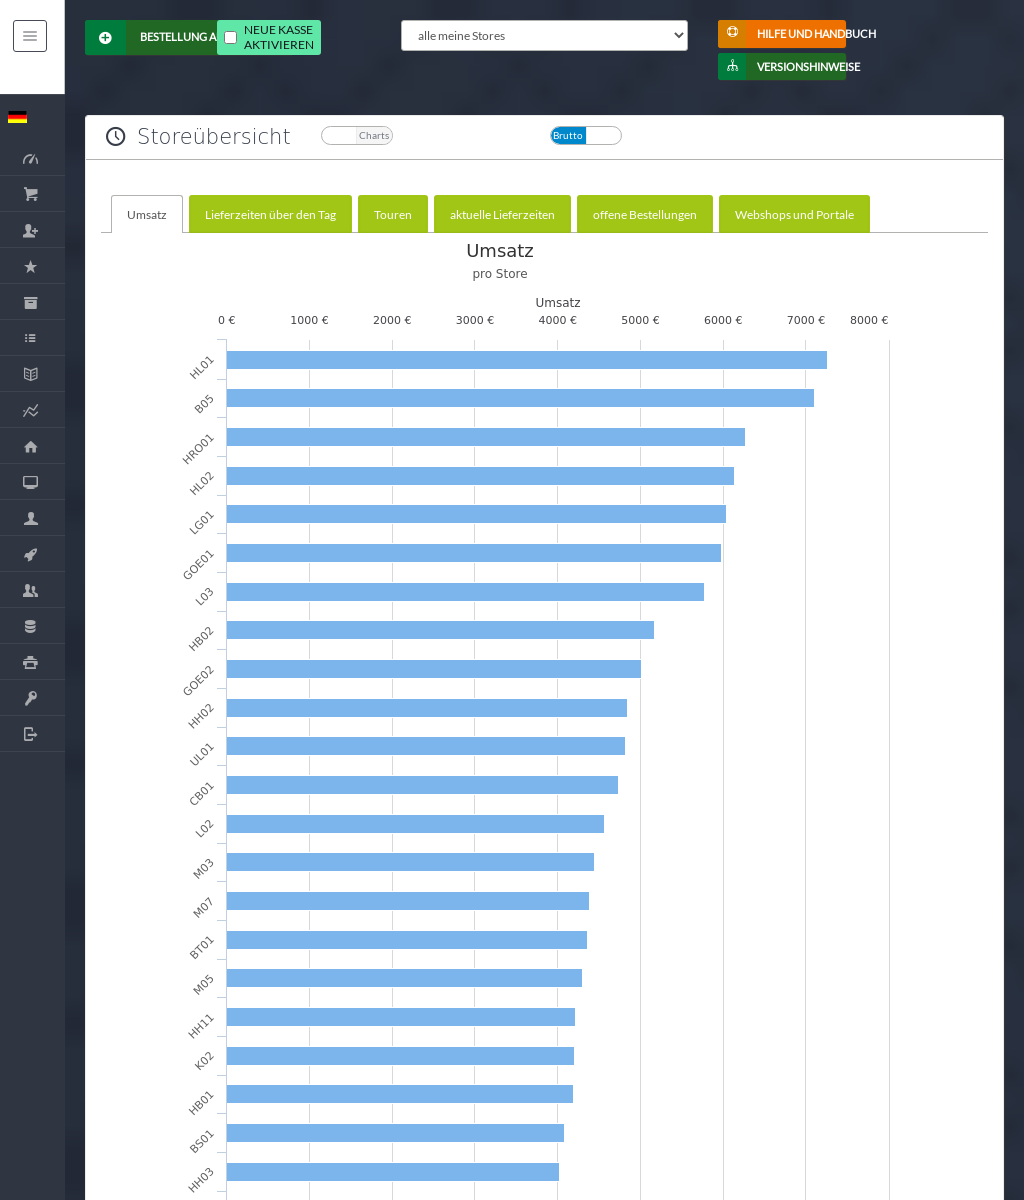Click the line chart statistics icon
This screenshot has height=1200, width=1024.
[31, 410]
